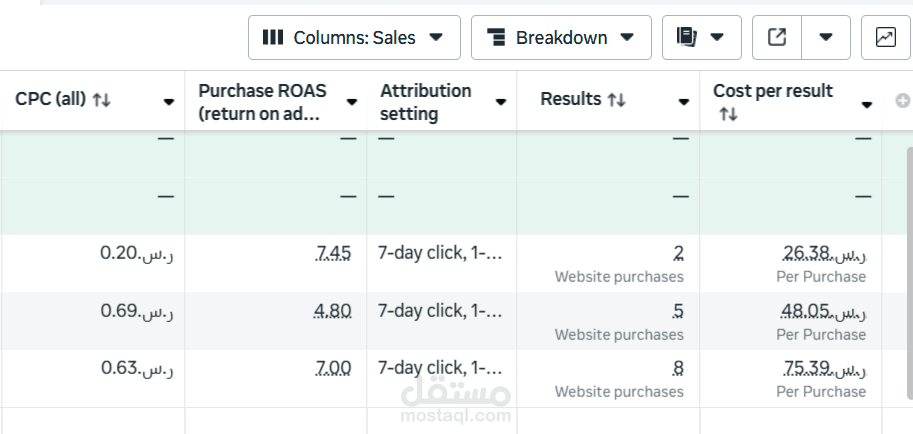The image size is (913, 434).
Task: Click the add column plus icon
Action: (x=903, y=101)
